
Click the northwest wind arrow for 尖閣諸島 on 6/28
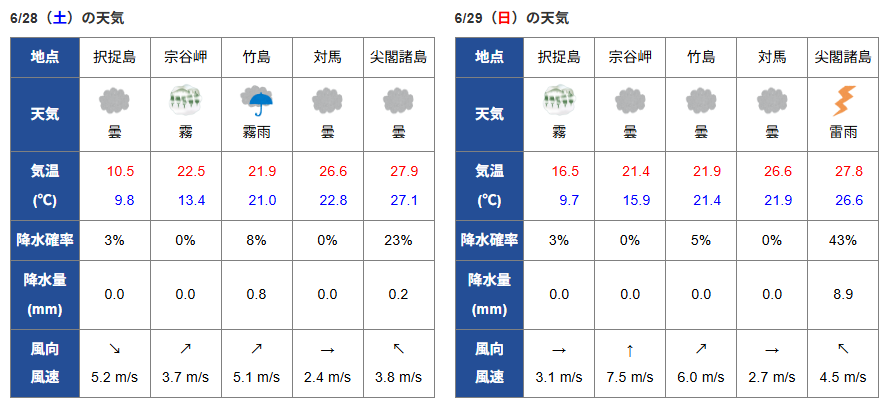pyautogui.click(x=398, y=349)
